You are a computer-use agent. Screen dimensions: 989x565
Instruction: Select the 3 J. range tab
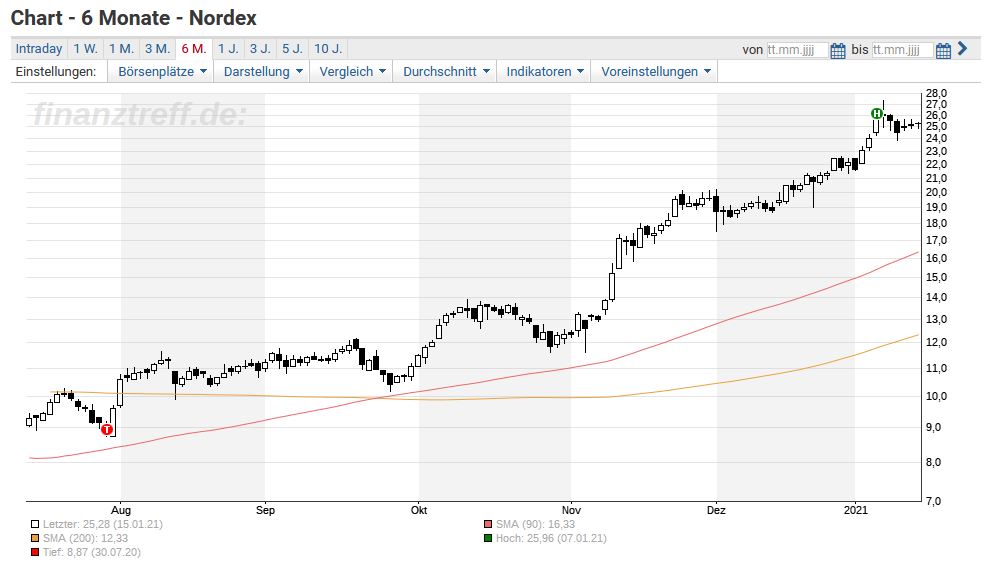pyautogui.click(x=260, y=49)
